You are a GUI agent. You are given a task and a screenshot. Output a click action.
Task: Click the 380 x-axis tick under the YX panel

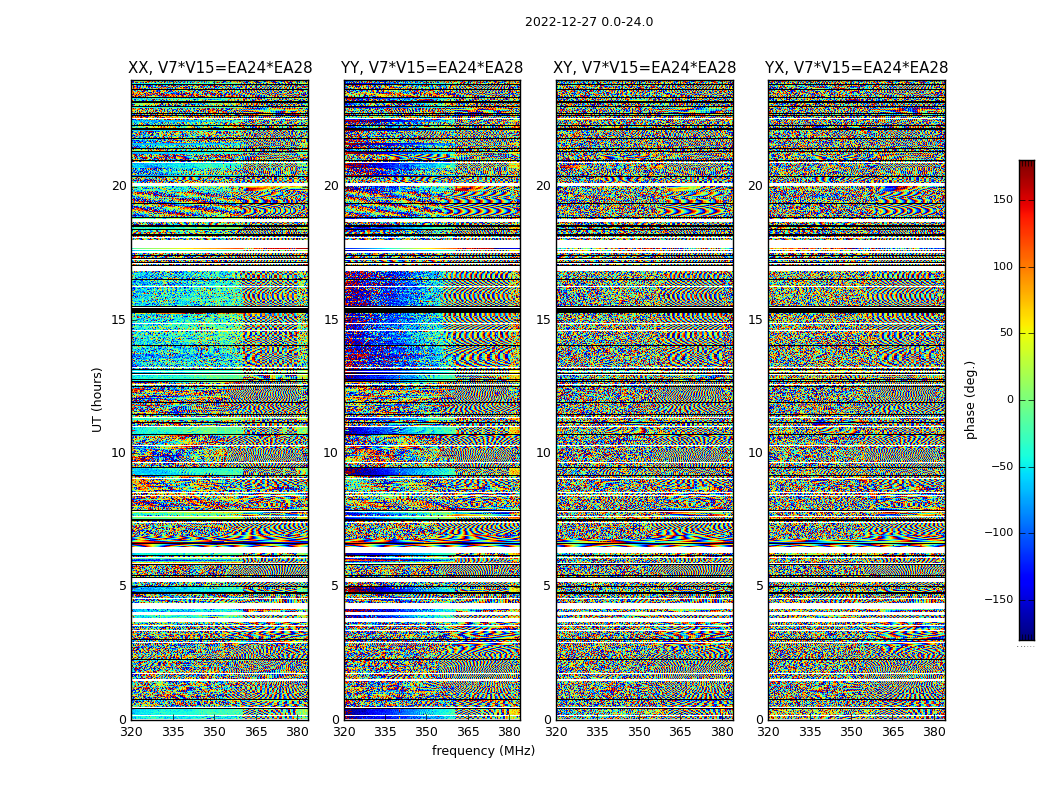tap(934, 732)
